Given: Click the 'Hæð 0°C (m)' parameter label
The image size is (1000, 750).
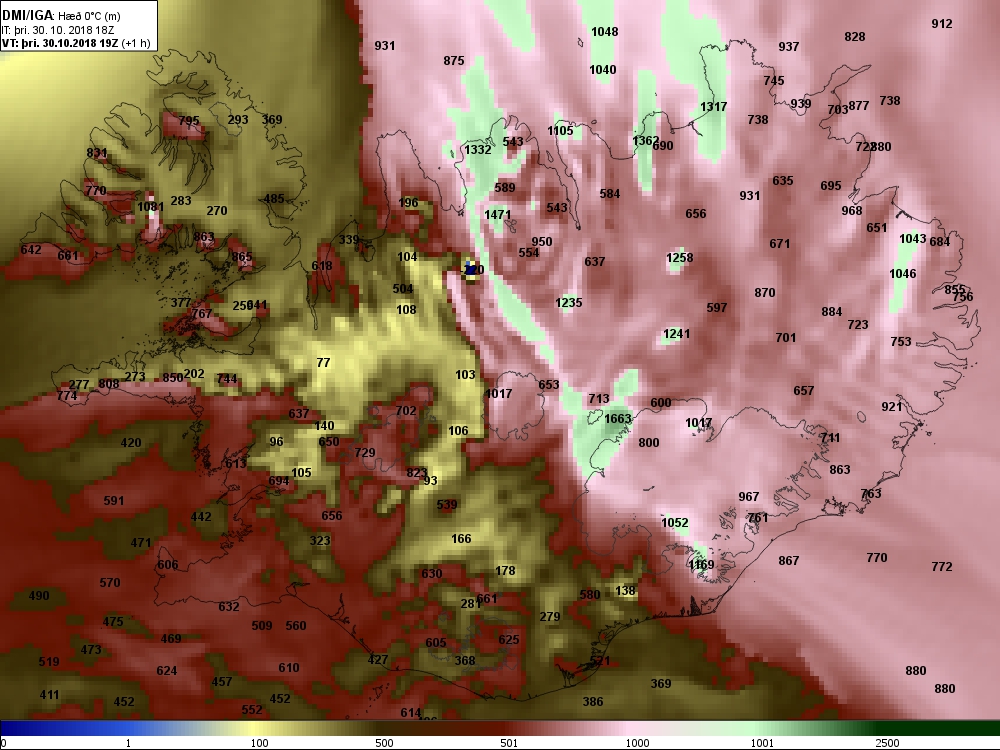Looking at the screenshot, I should 89,16.
